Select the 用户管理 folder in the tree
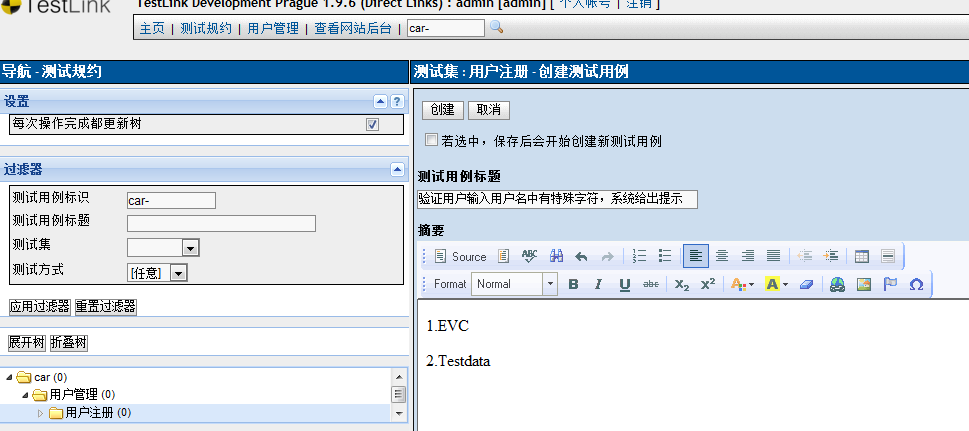The image size is (969, 431). coord(74,395)
